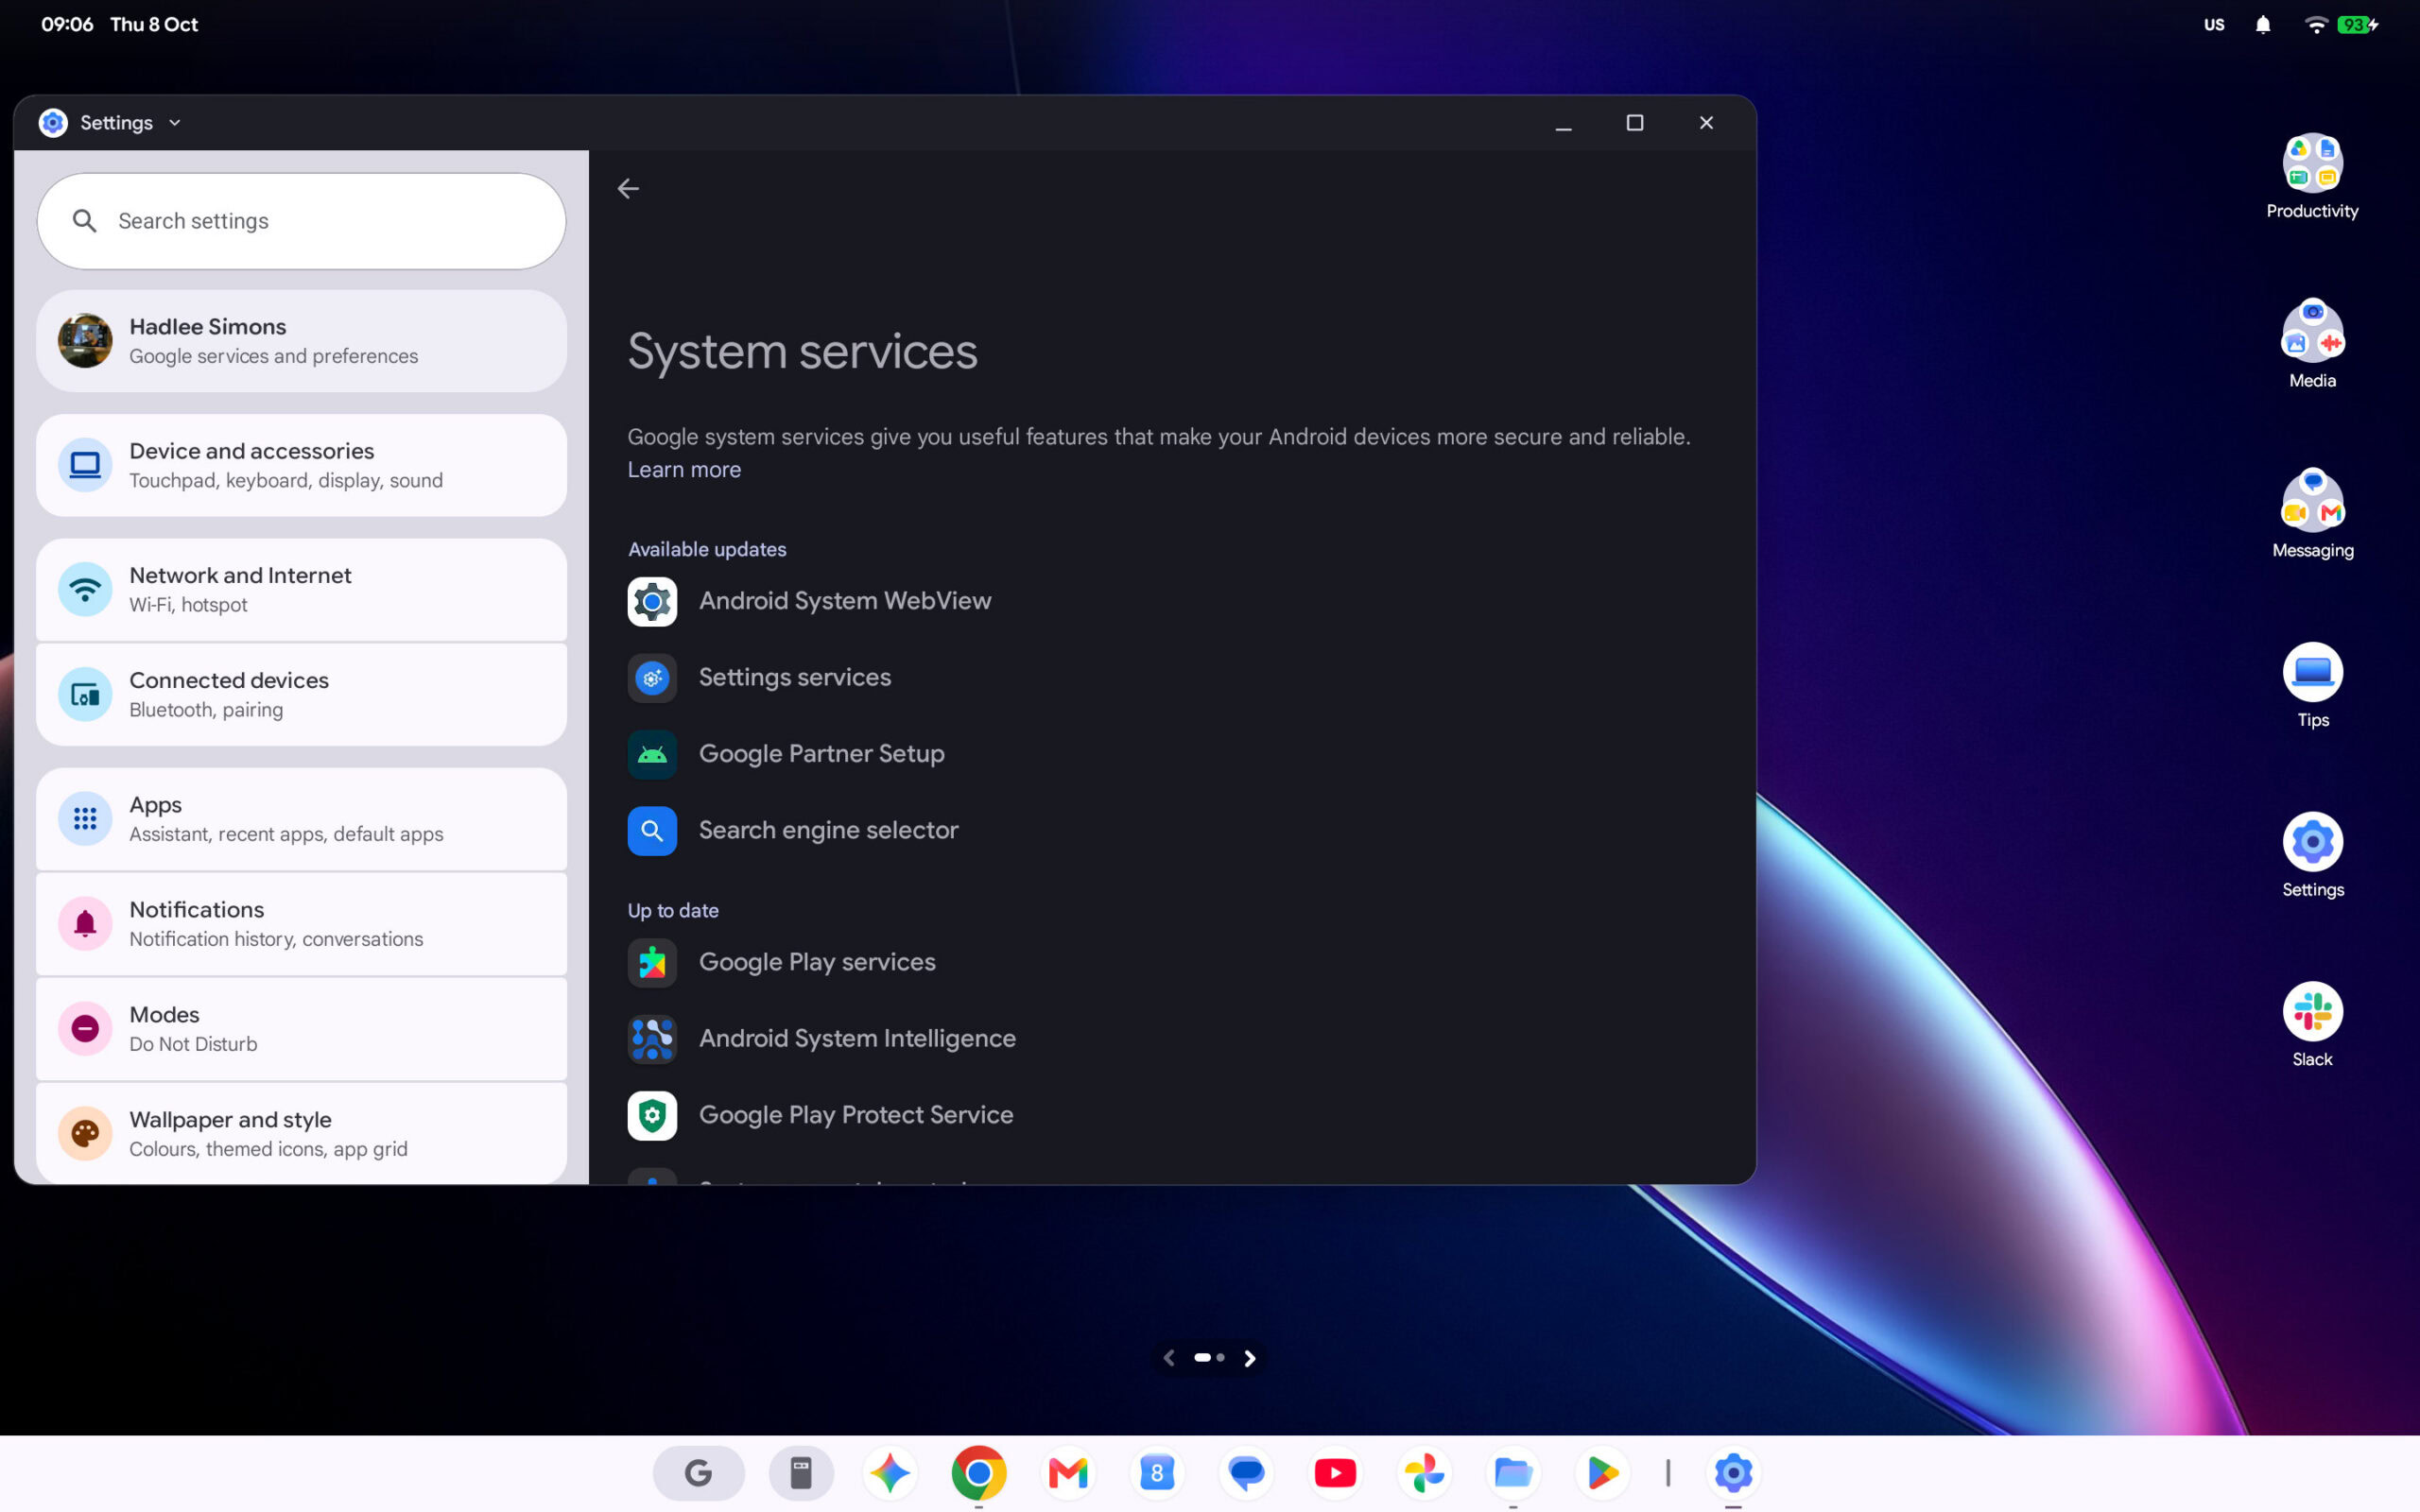Screen dimensions: 2420x1512
Task: Open Notifications settings
Action: click(x=301, y=923)
